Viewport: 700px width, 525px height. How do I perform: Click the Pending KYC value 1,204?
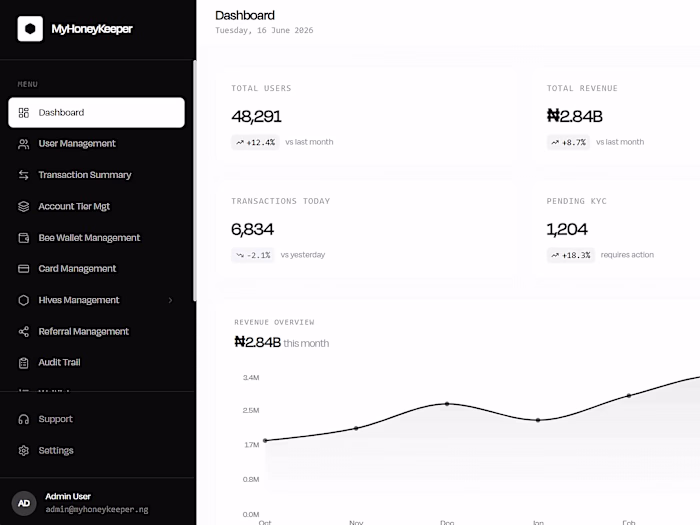tap(567, 229)
